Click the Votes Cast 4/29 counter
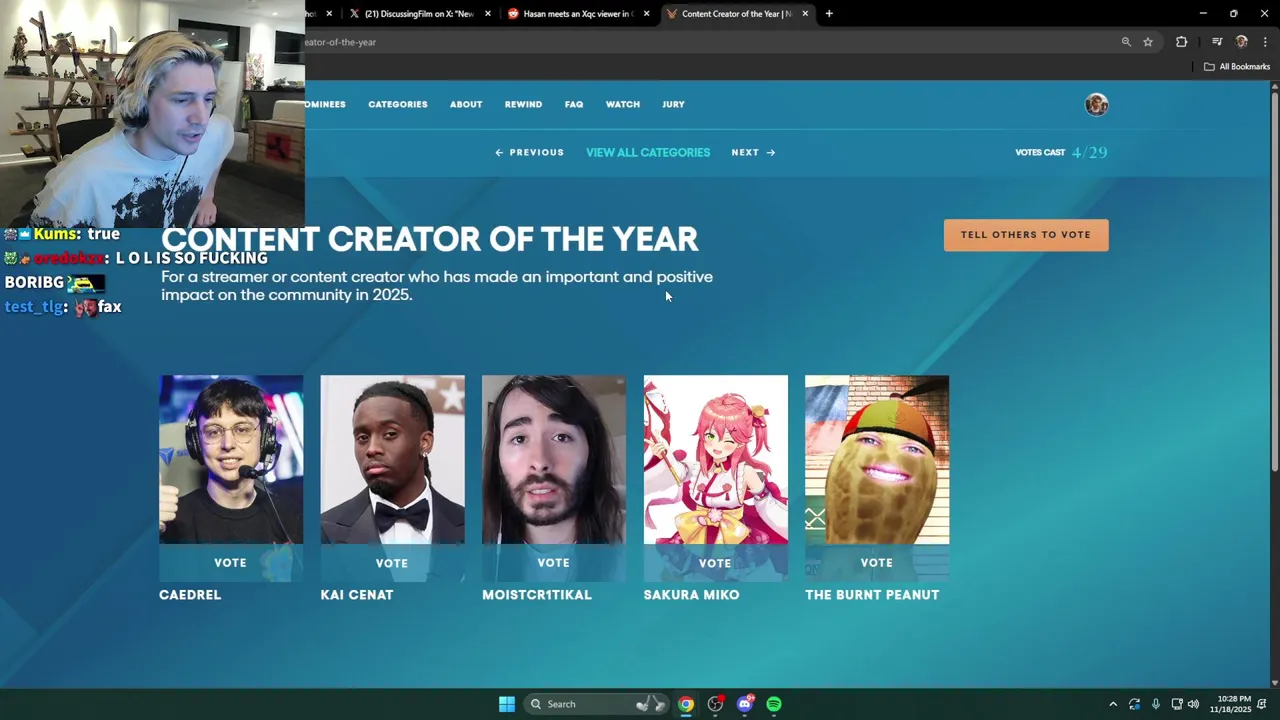 point(1061,152)
